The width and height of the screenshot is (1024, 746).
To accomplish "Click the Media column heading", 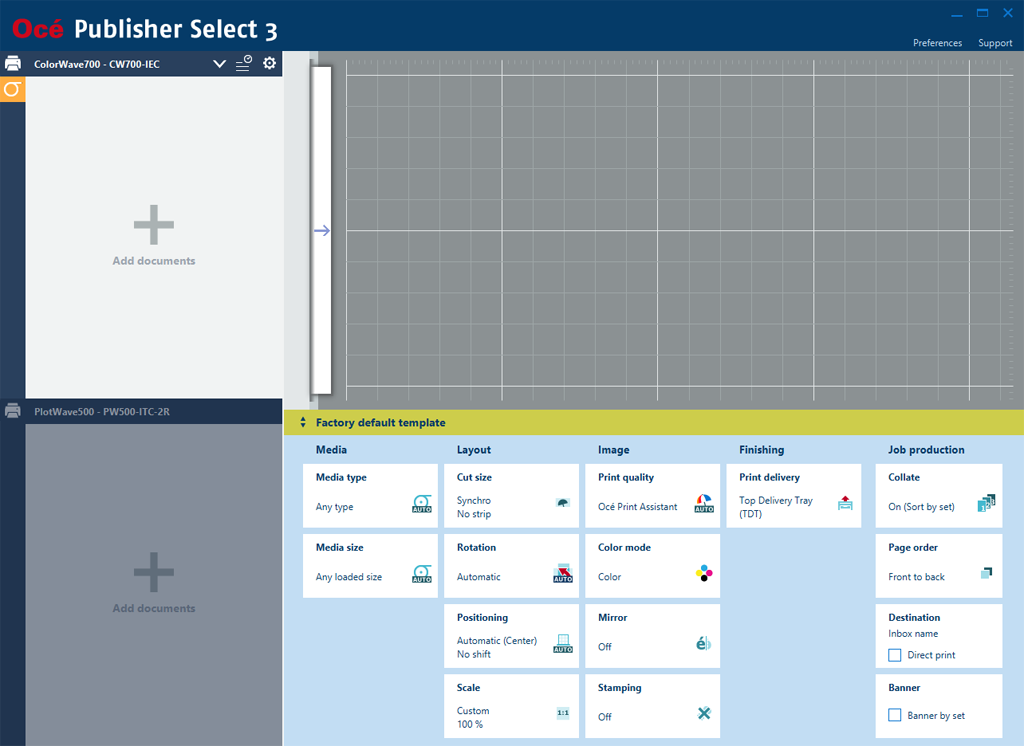I will point(331,449).
